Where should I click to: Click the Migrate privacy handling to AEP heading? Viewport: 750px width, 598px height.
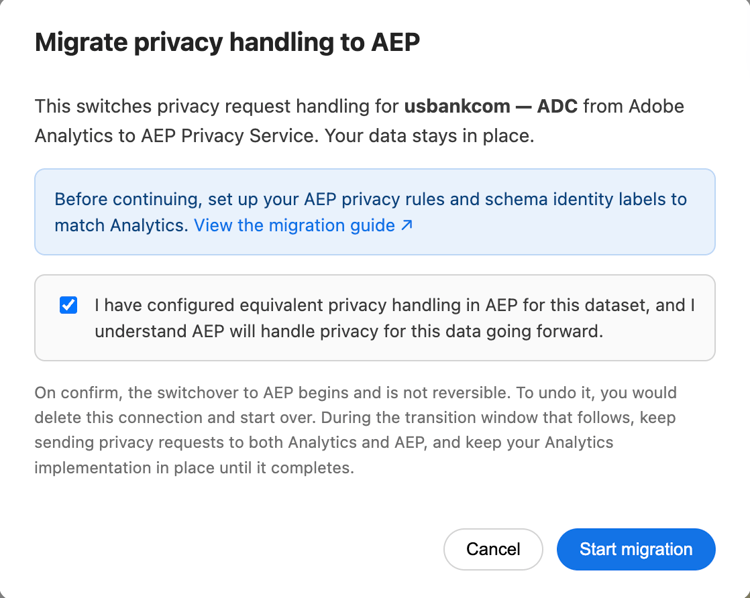coord(227,42)
